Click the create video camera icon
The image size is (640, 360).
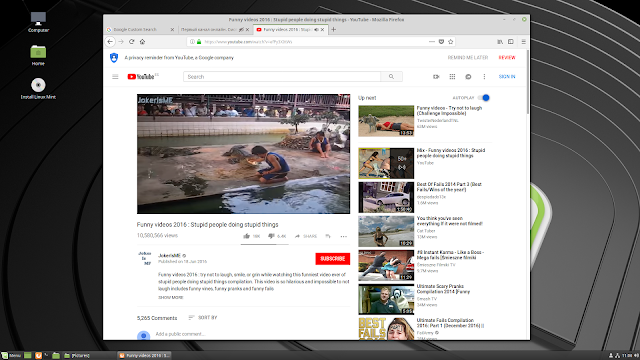coord(436,77)
